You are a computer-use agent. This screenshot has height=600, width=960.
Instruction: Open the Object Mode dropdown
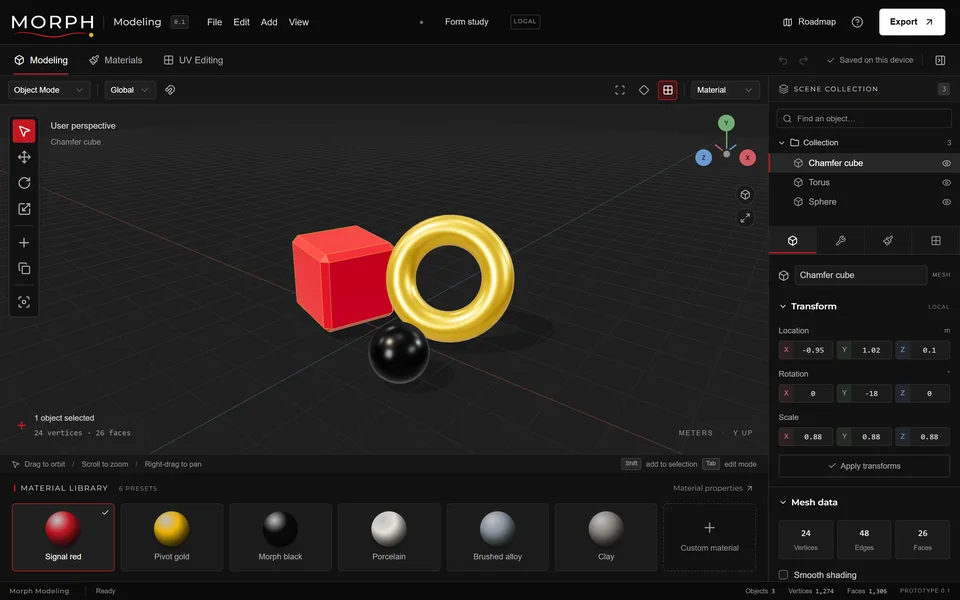pos(49,90)
